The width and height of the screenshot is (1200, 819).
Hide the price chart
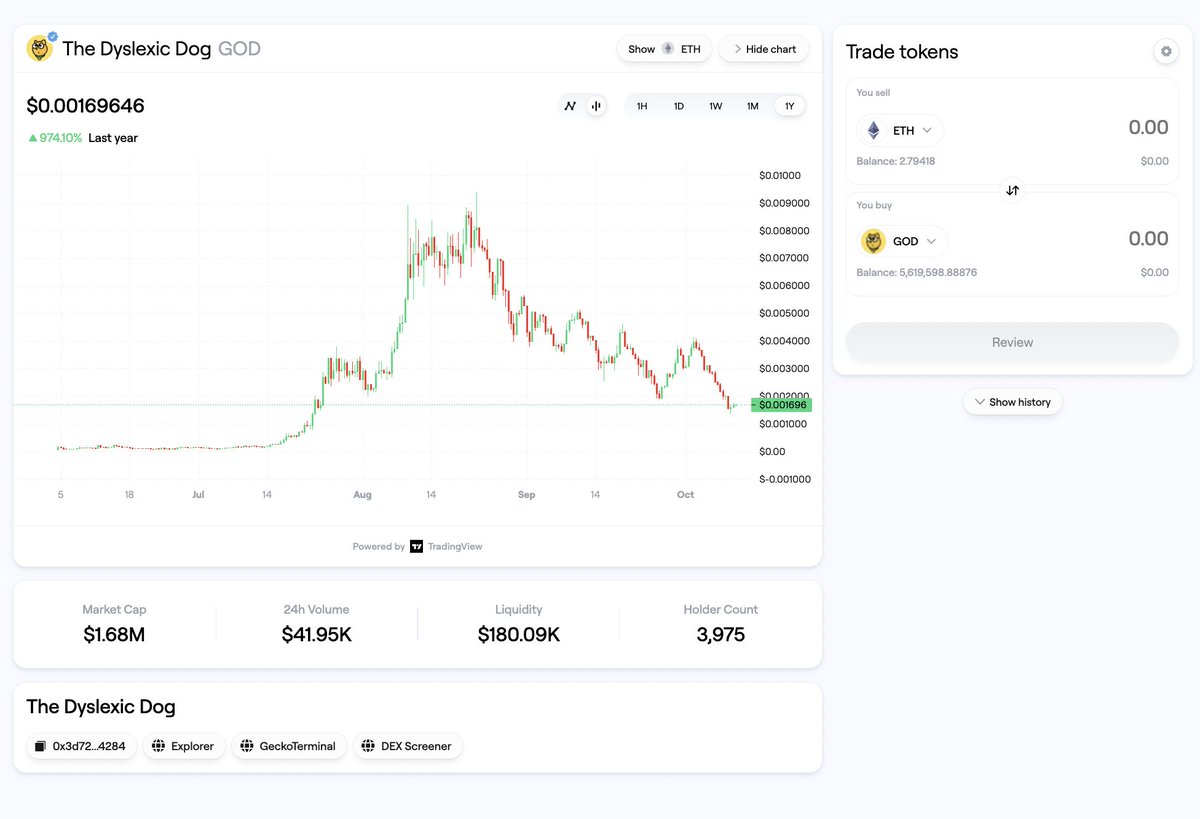point(763,49)
